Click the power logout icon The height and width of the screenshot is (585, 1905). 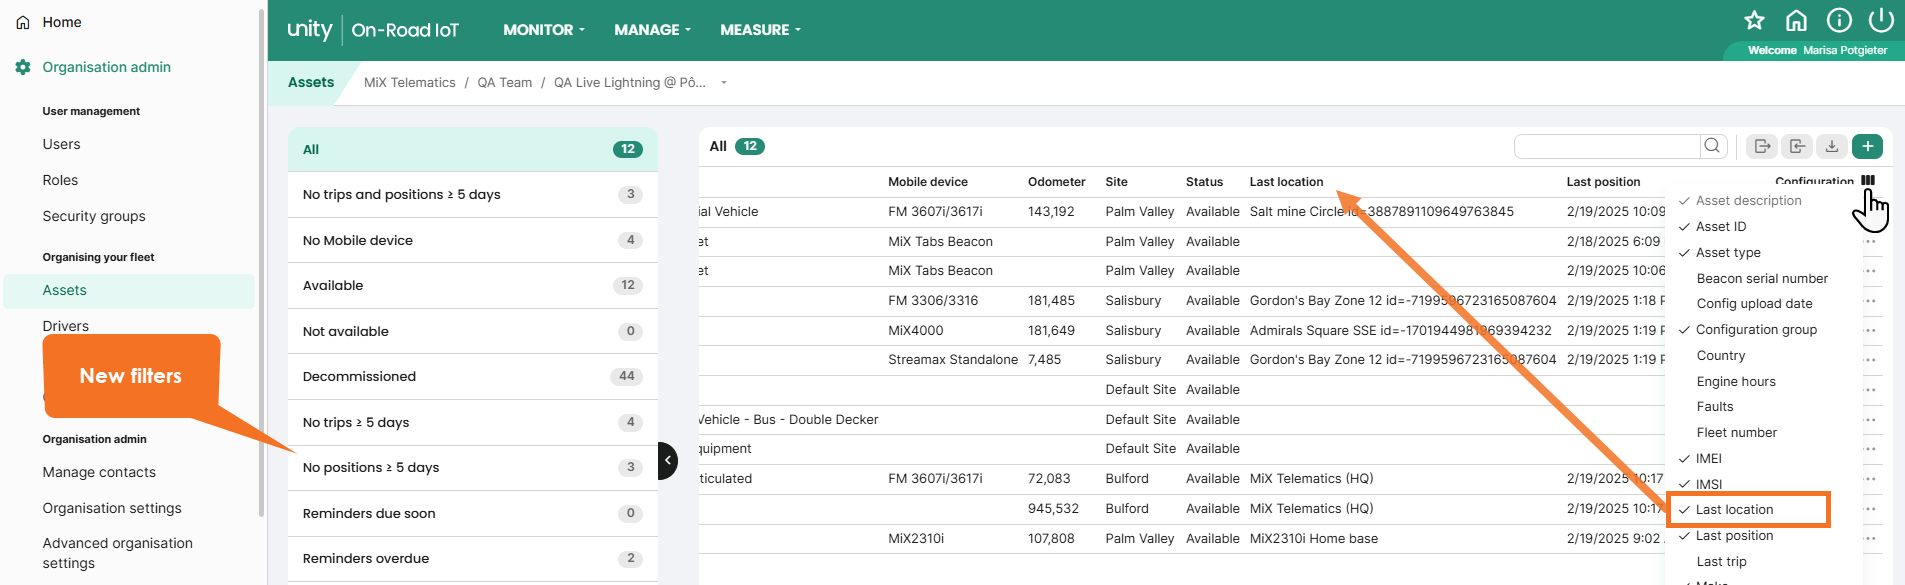(1881, 20)
